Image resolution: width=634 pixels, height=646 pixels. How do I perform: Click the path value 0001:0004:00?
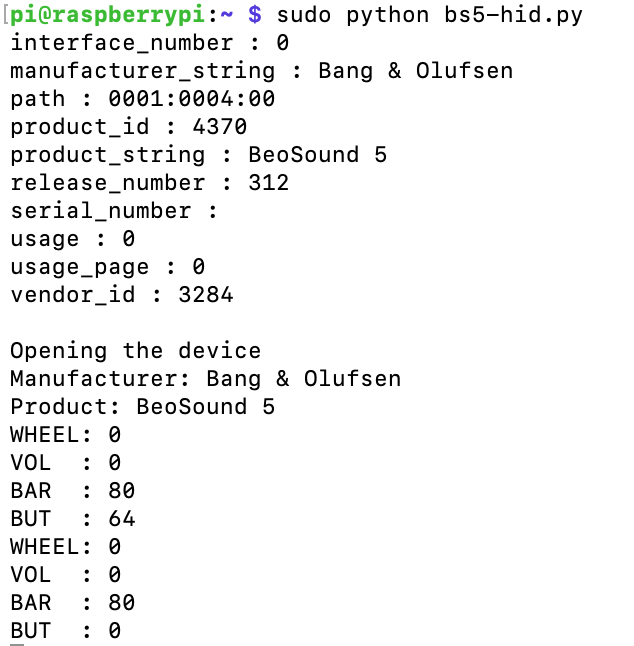point(191,99)
